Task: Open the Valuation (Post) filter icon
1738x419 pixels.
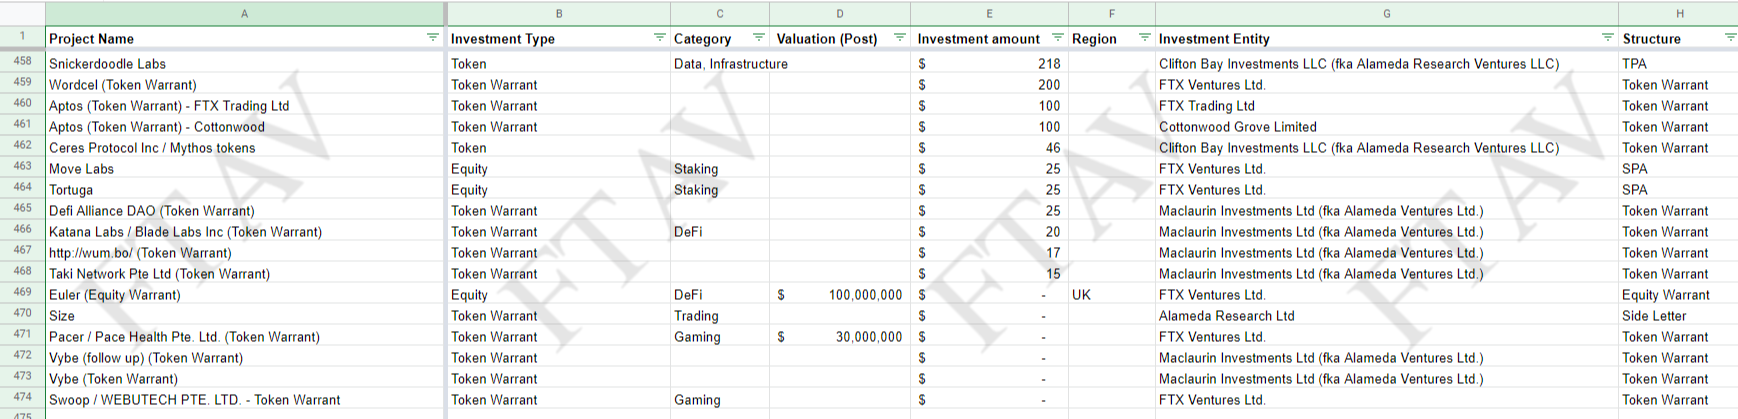Action: click(899, 38)
